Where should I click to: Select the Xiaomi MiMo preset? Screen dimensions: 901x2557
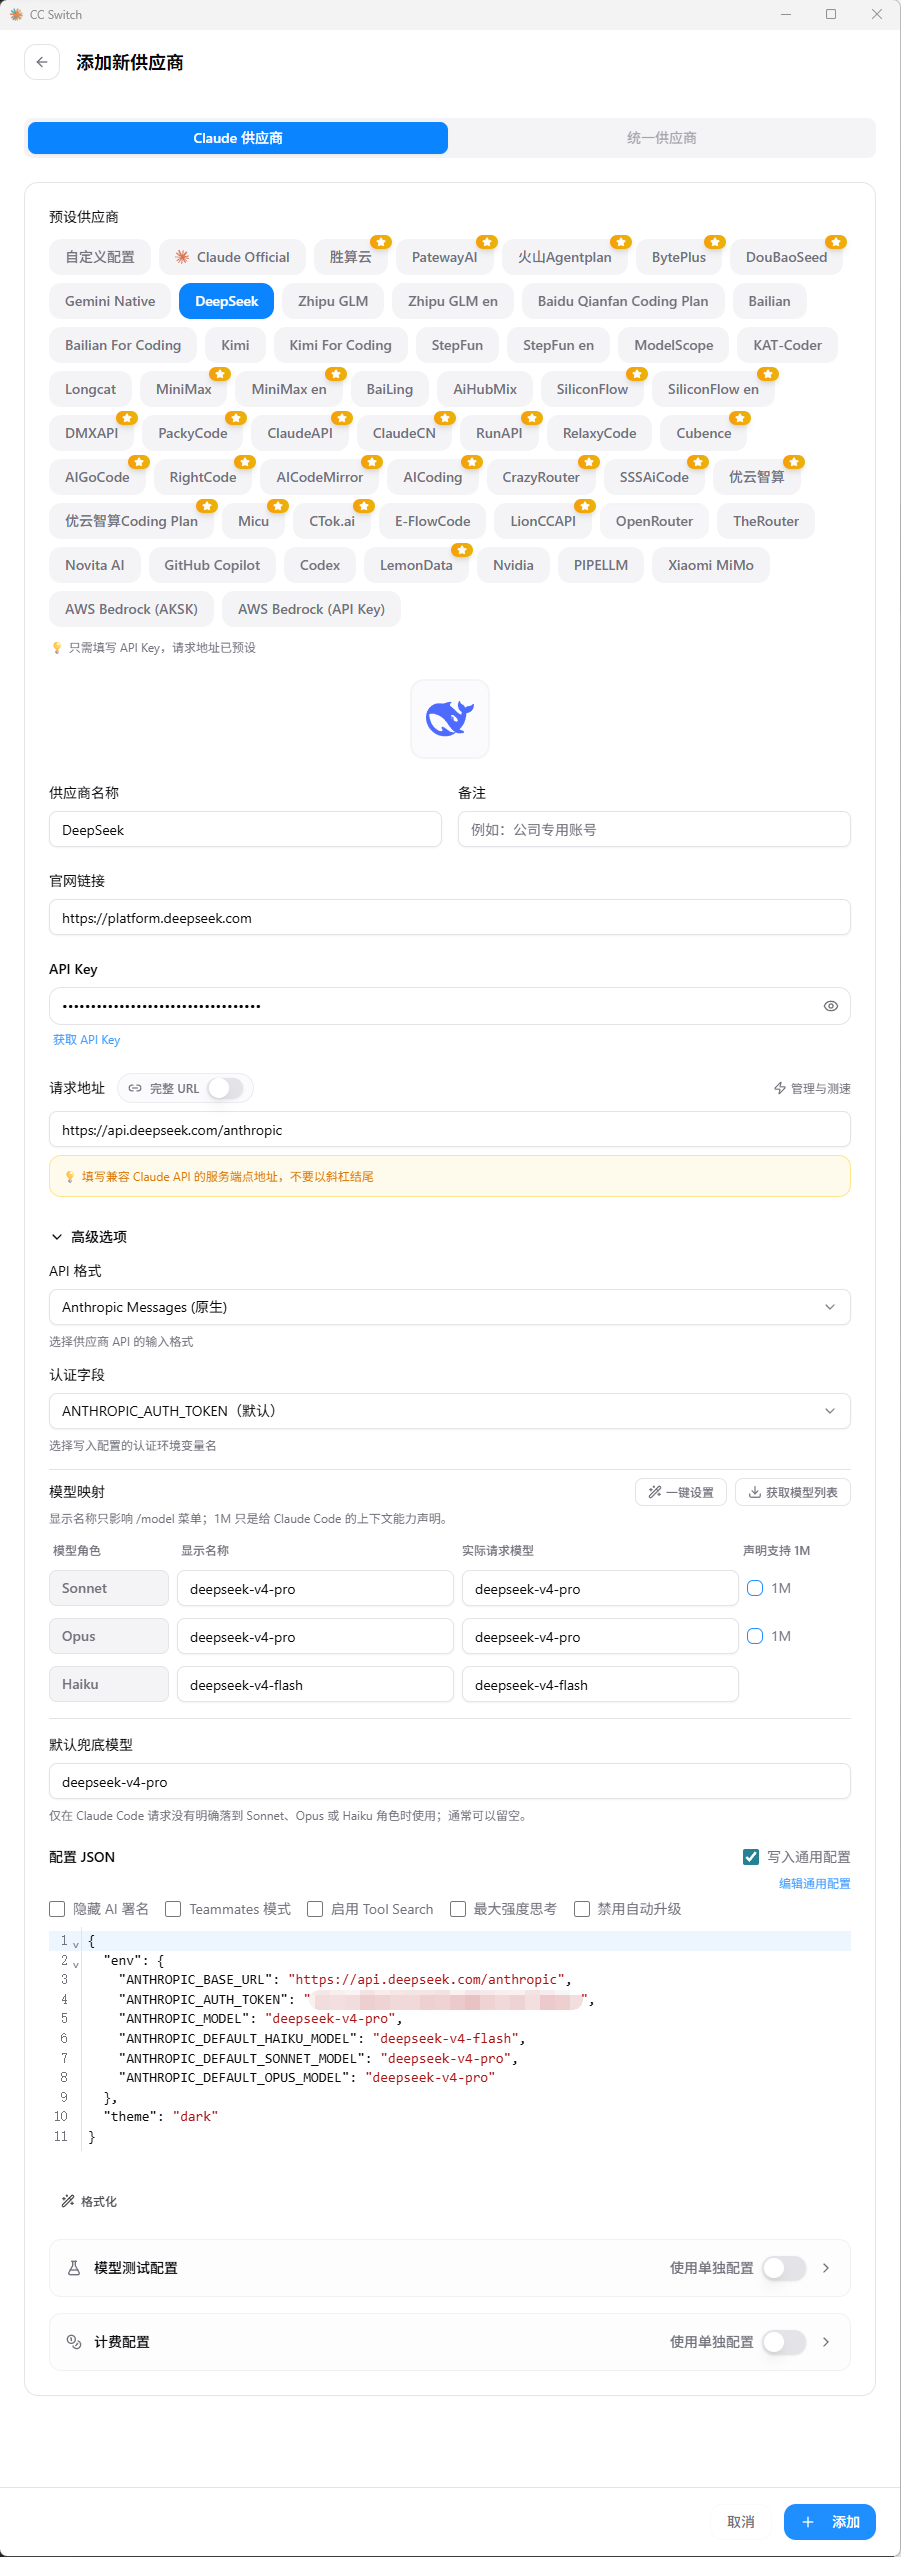(711, 565)
